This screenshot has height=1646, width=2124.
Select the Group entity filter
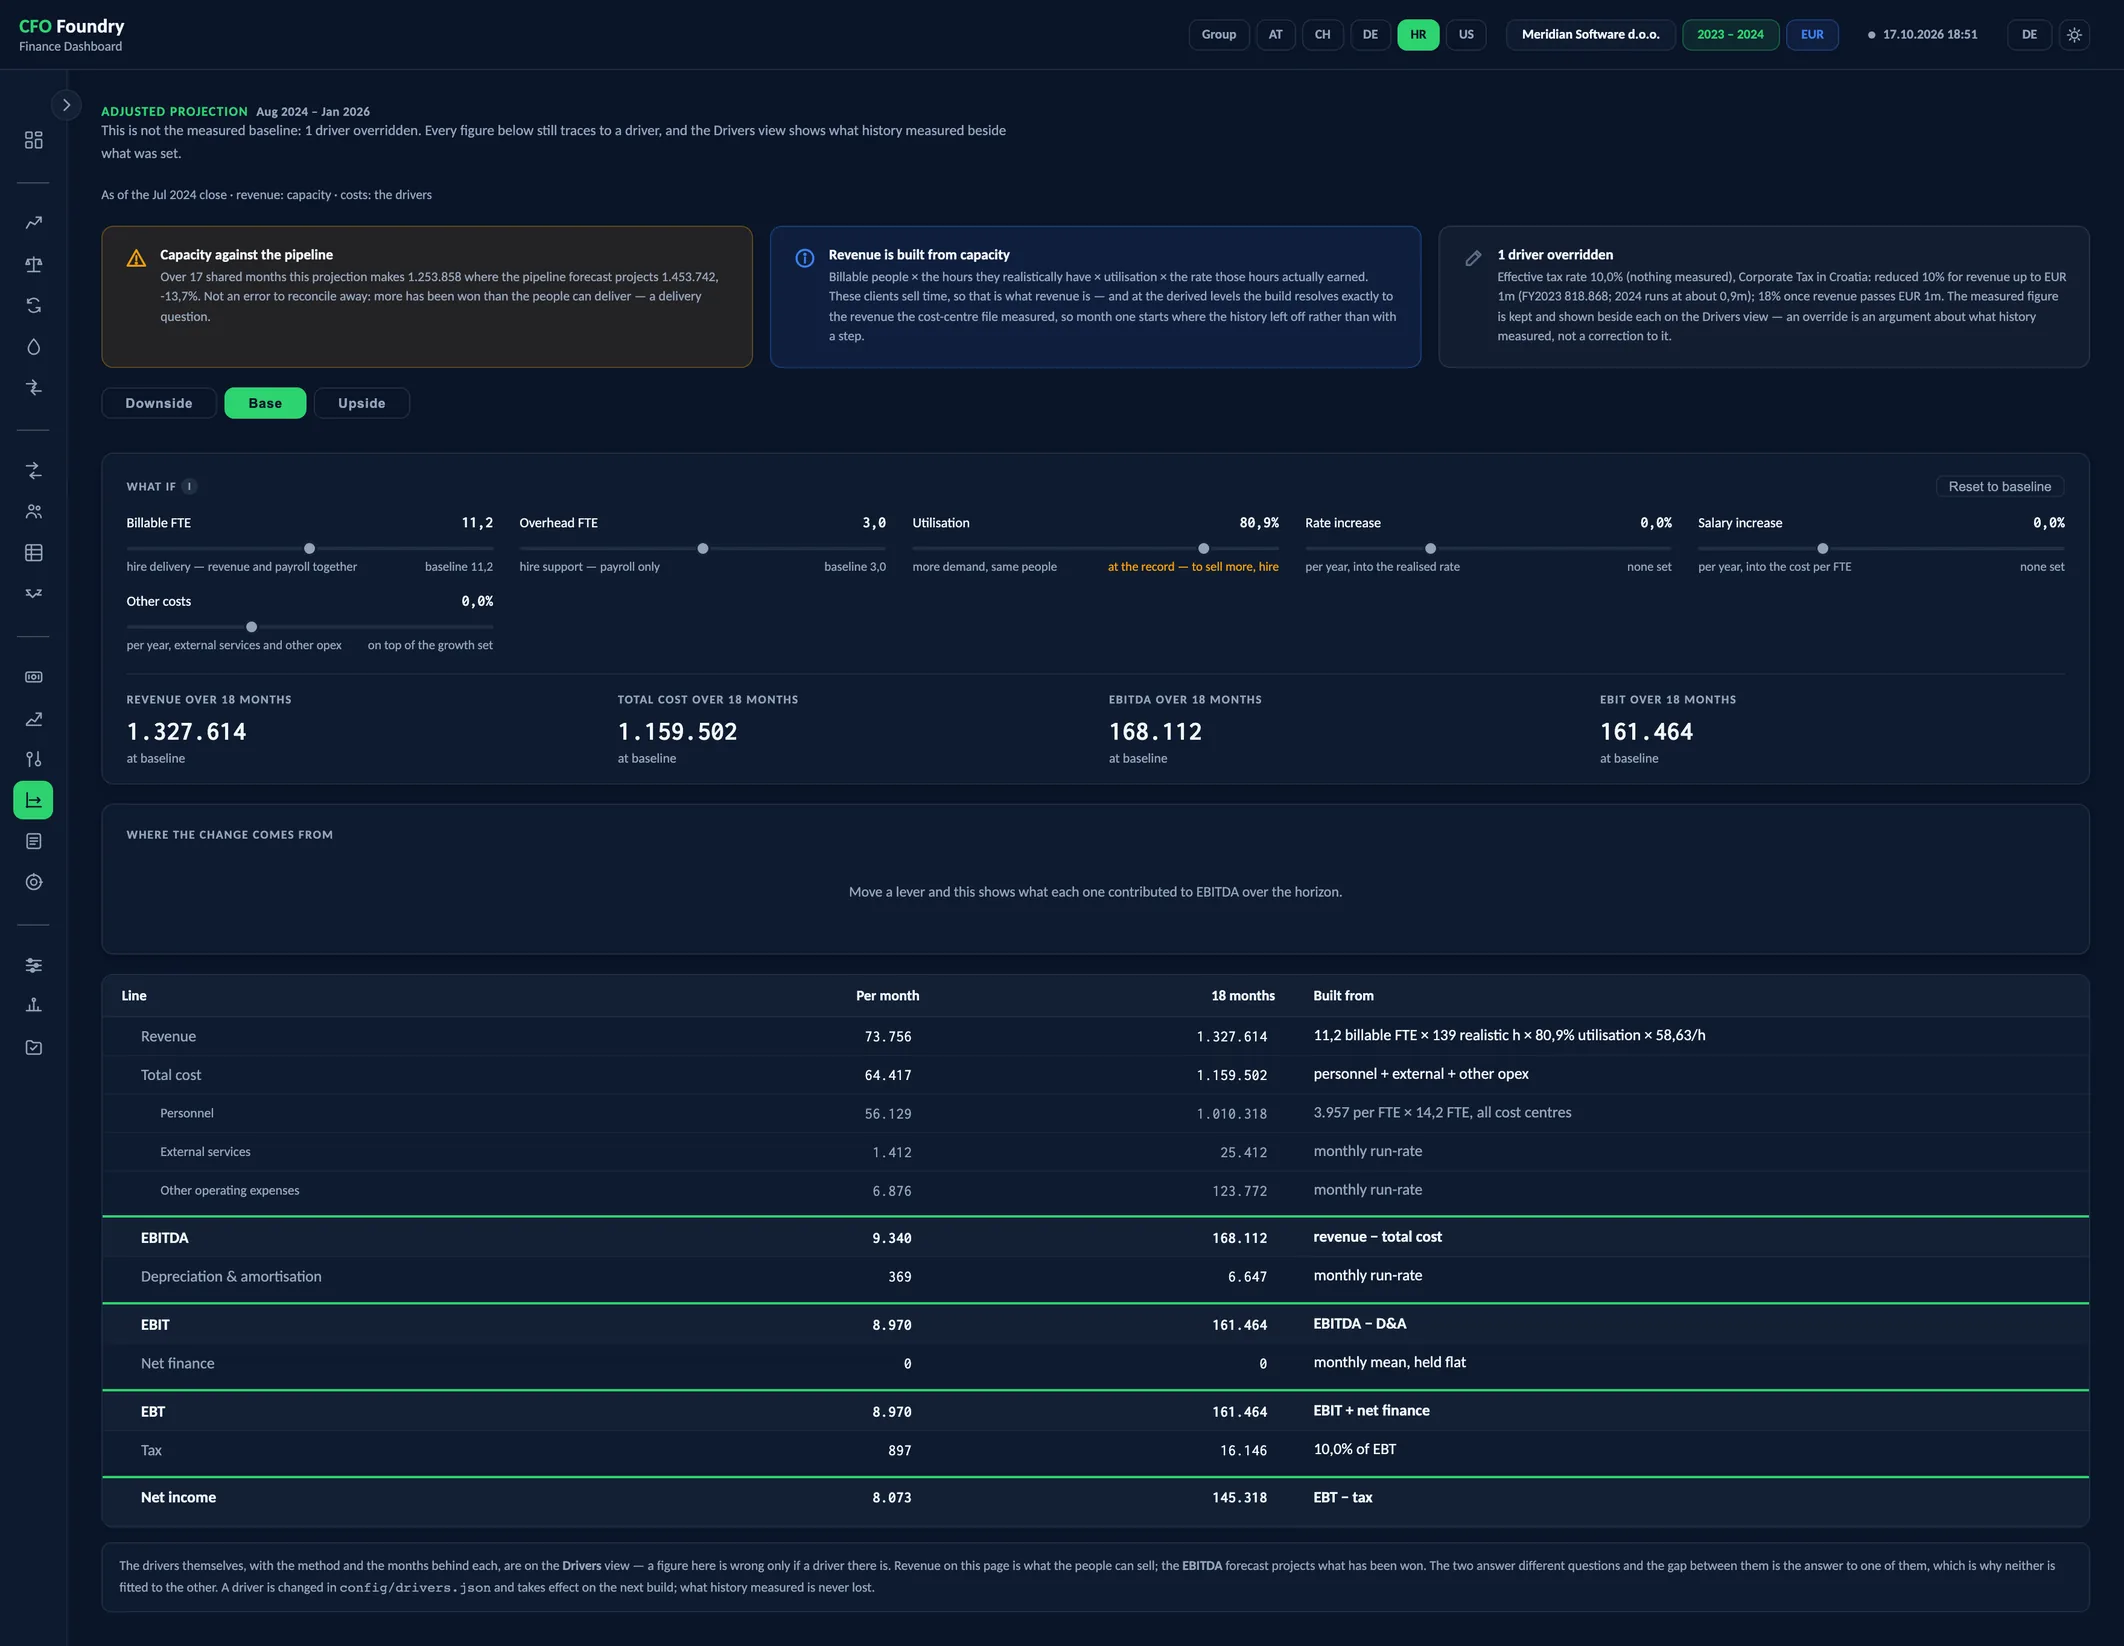(x=1218, y=35)
